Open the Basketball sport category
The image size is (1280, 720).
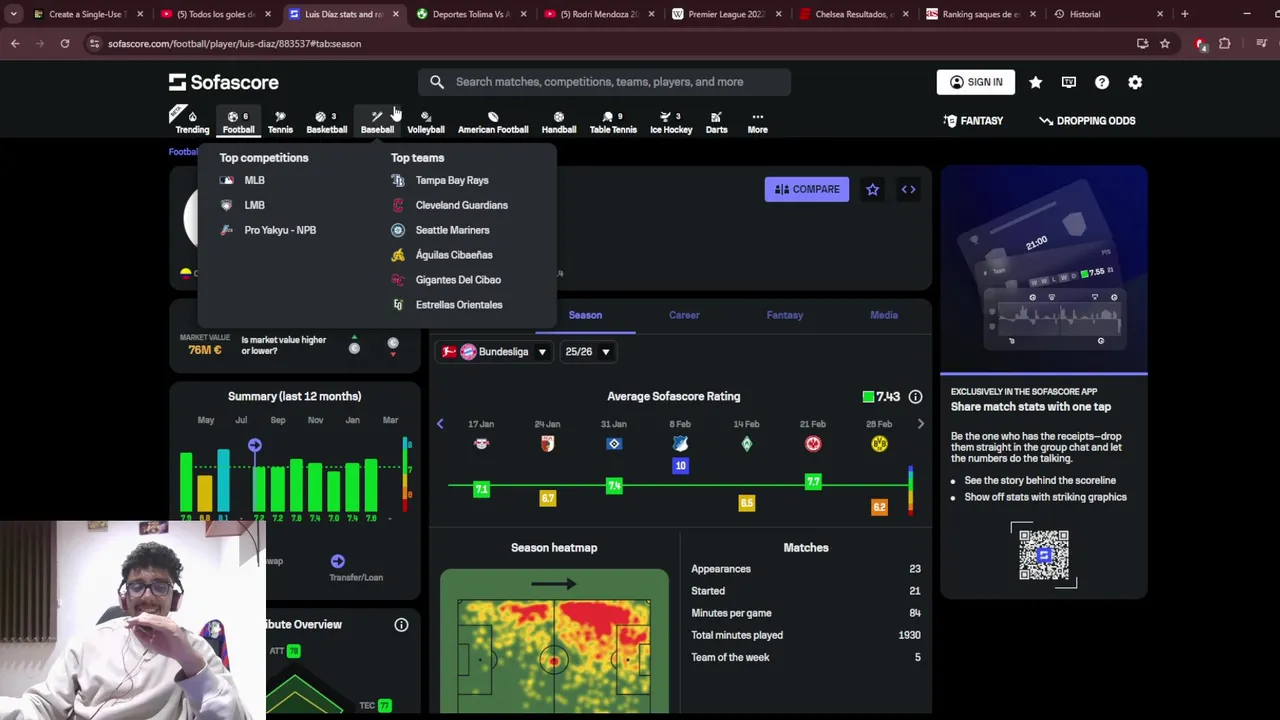pos(326,121)
